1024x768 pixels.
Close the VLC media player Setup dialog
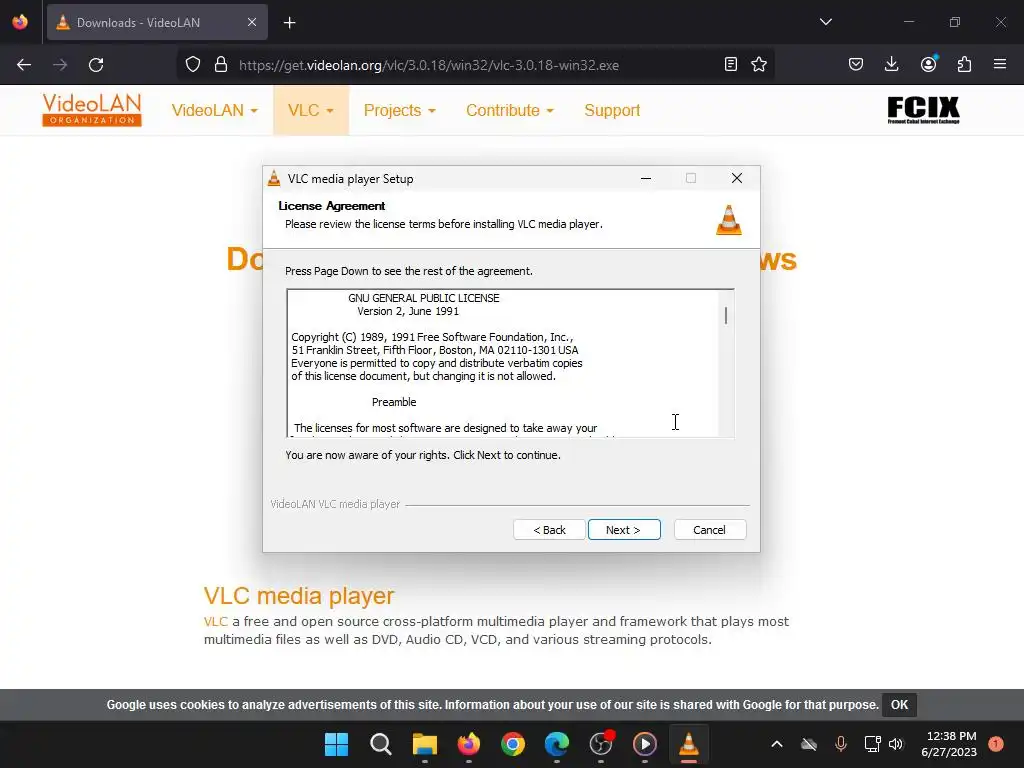(x=737, y=178)
